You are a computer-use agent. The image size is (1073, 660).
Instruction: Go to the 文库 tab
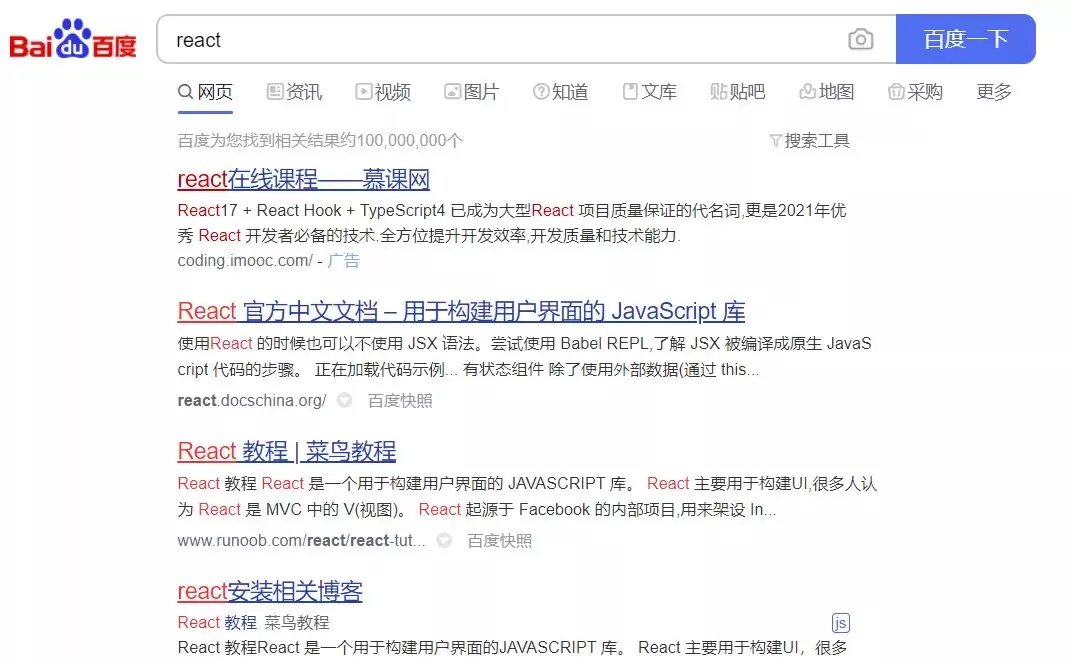point(649,92)
